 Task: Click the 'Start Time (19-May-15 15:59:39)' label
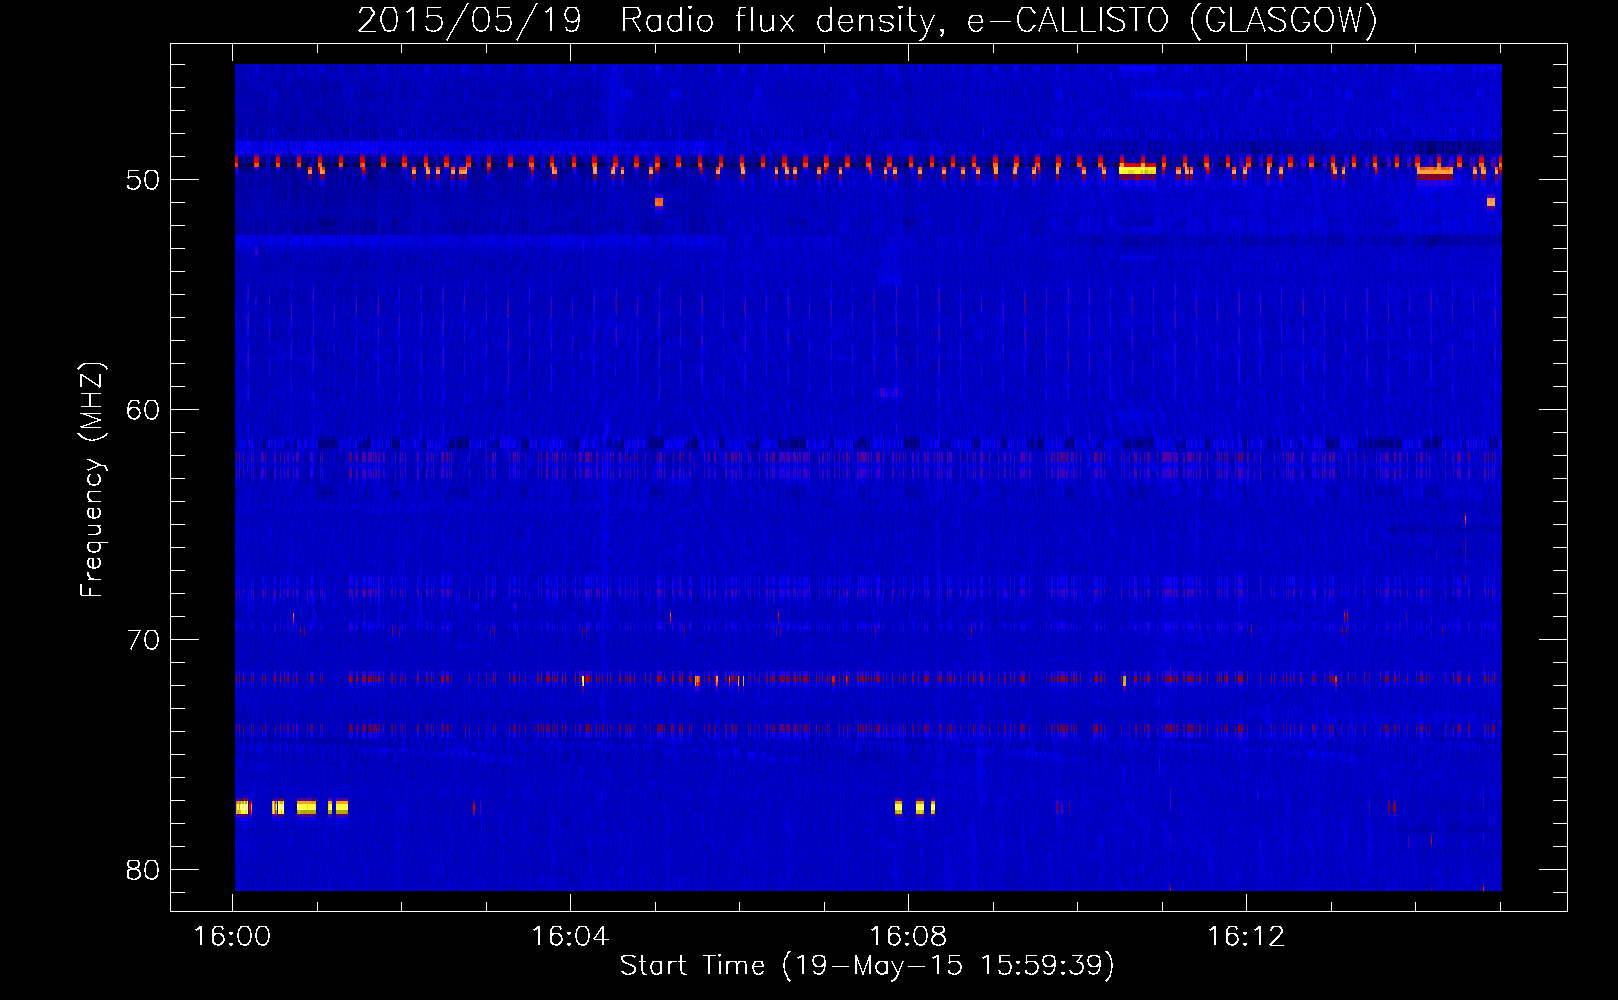[x=867, y=965]
